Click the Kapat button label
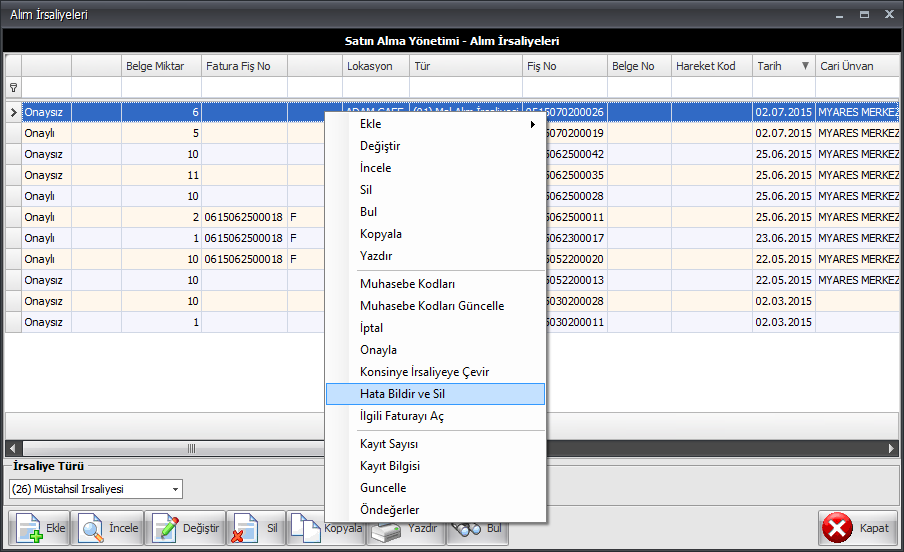 click(x=874, y=528)
